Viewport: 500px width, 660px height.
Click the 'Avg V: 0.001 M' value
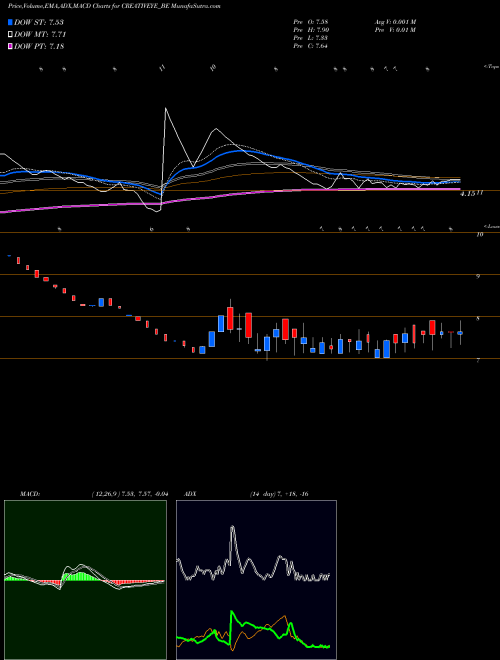395,22
